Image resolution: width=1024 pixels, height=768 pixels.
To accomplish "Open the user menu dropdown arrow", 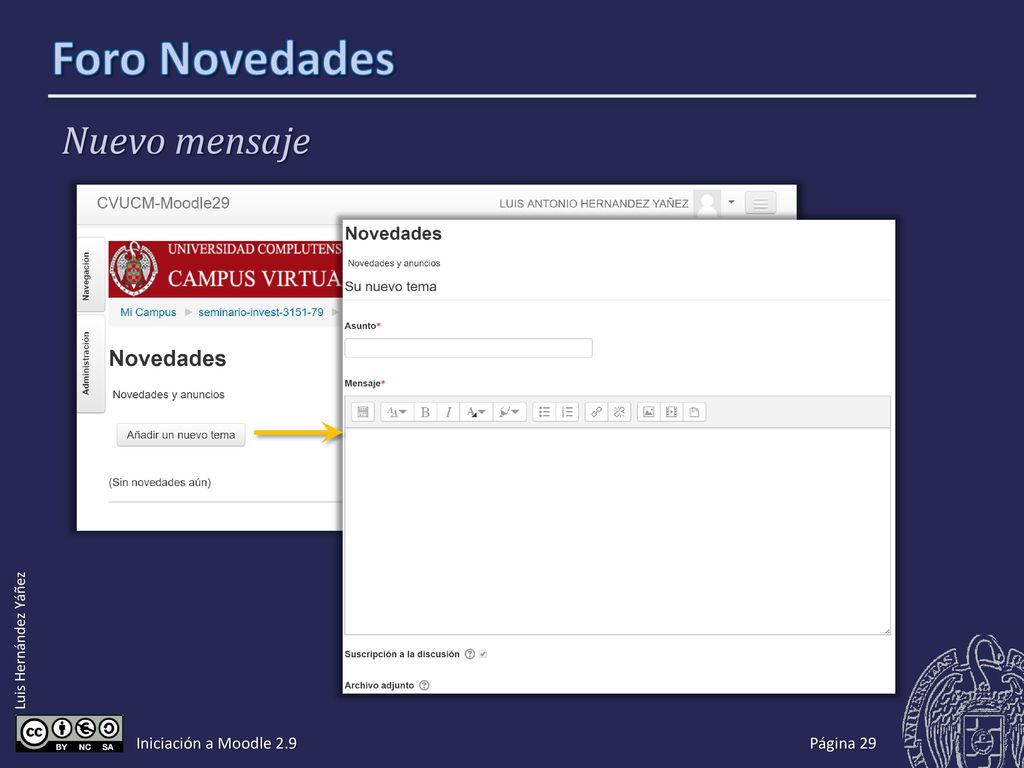I will [731, 202].
